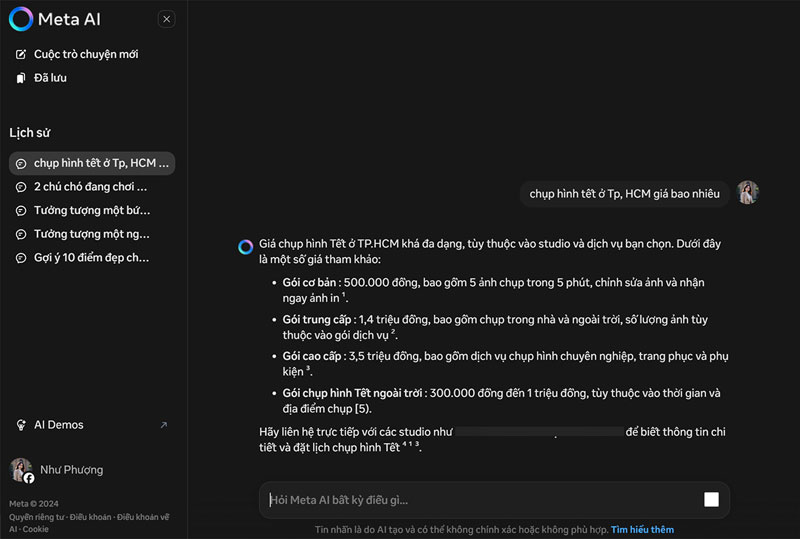The image size is (800, 539).
Task: Open the Điều khoản footer link
Action: coord(89,517)
